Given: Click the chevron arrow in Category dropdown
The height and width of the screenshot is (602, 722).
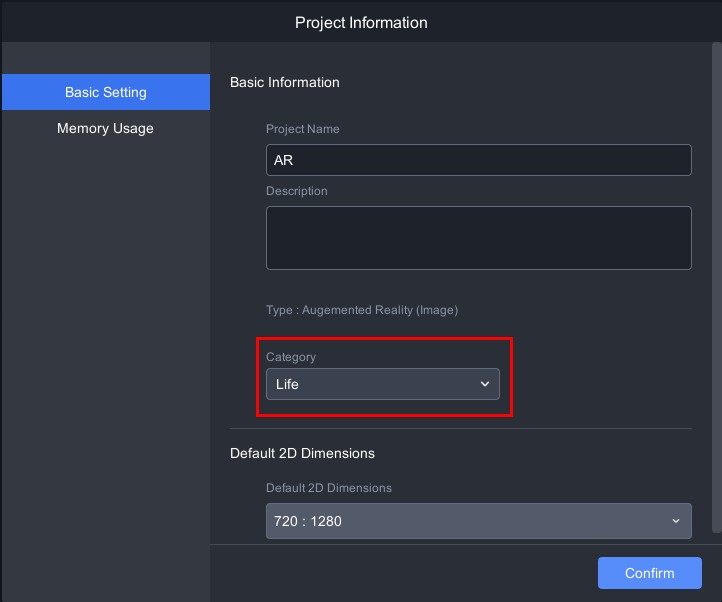Looking at the screenshot, I should (485, 384).
